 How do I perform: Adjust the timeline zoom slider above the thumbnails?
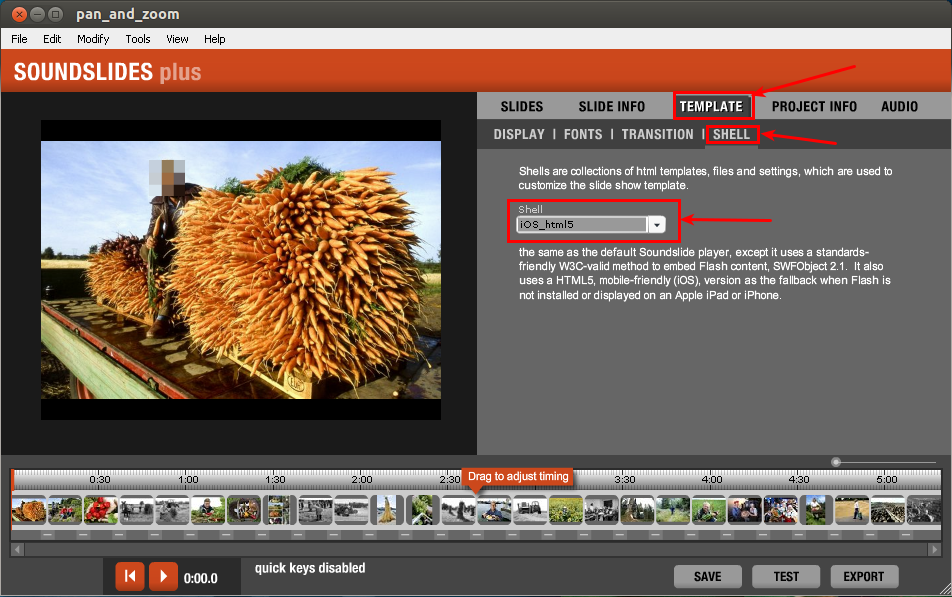[x=836, y=462]
